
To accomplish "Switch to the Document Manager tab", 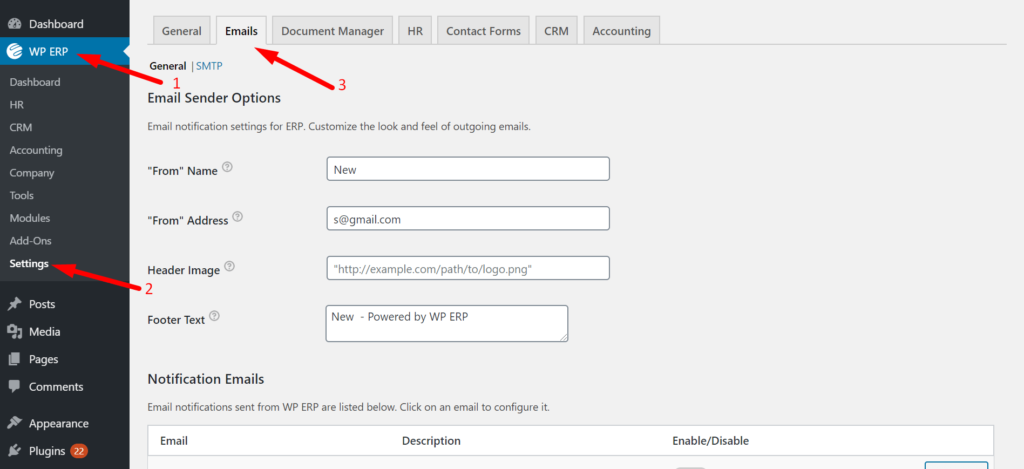I will (332, 31).
